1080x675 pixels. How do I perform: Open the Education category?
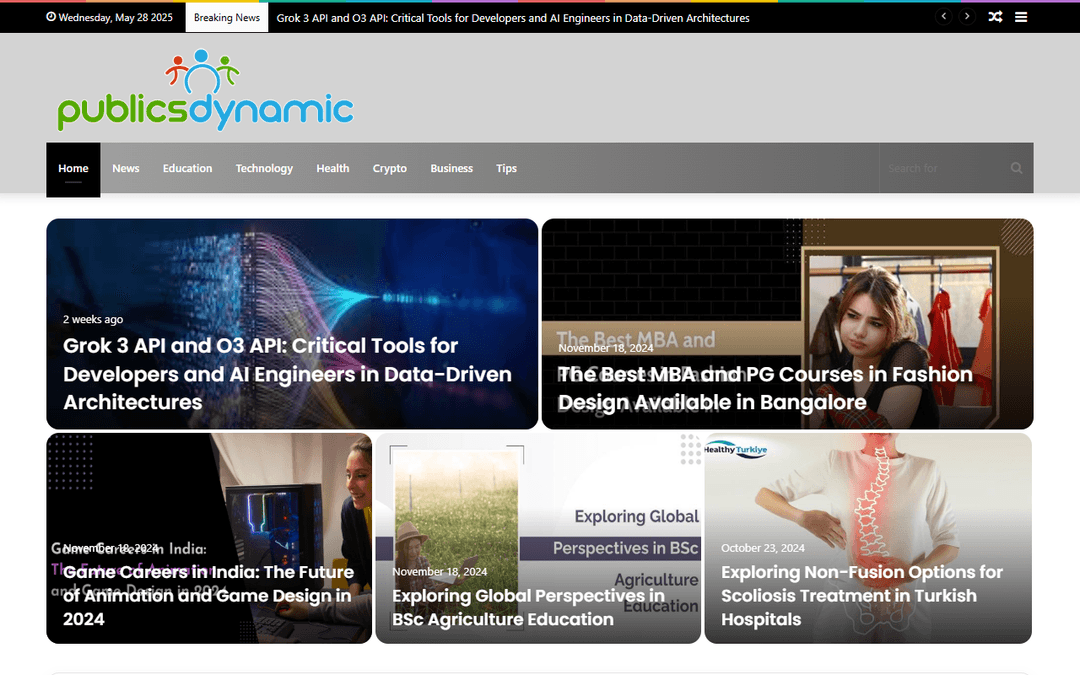pos(187,168)
